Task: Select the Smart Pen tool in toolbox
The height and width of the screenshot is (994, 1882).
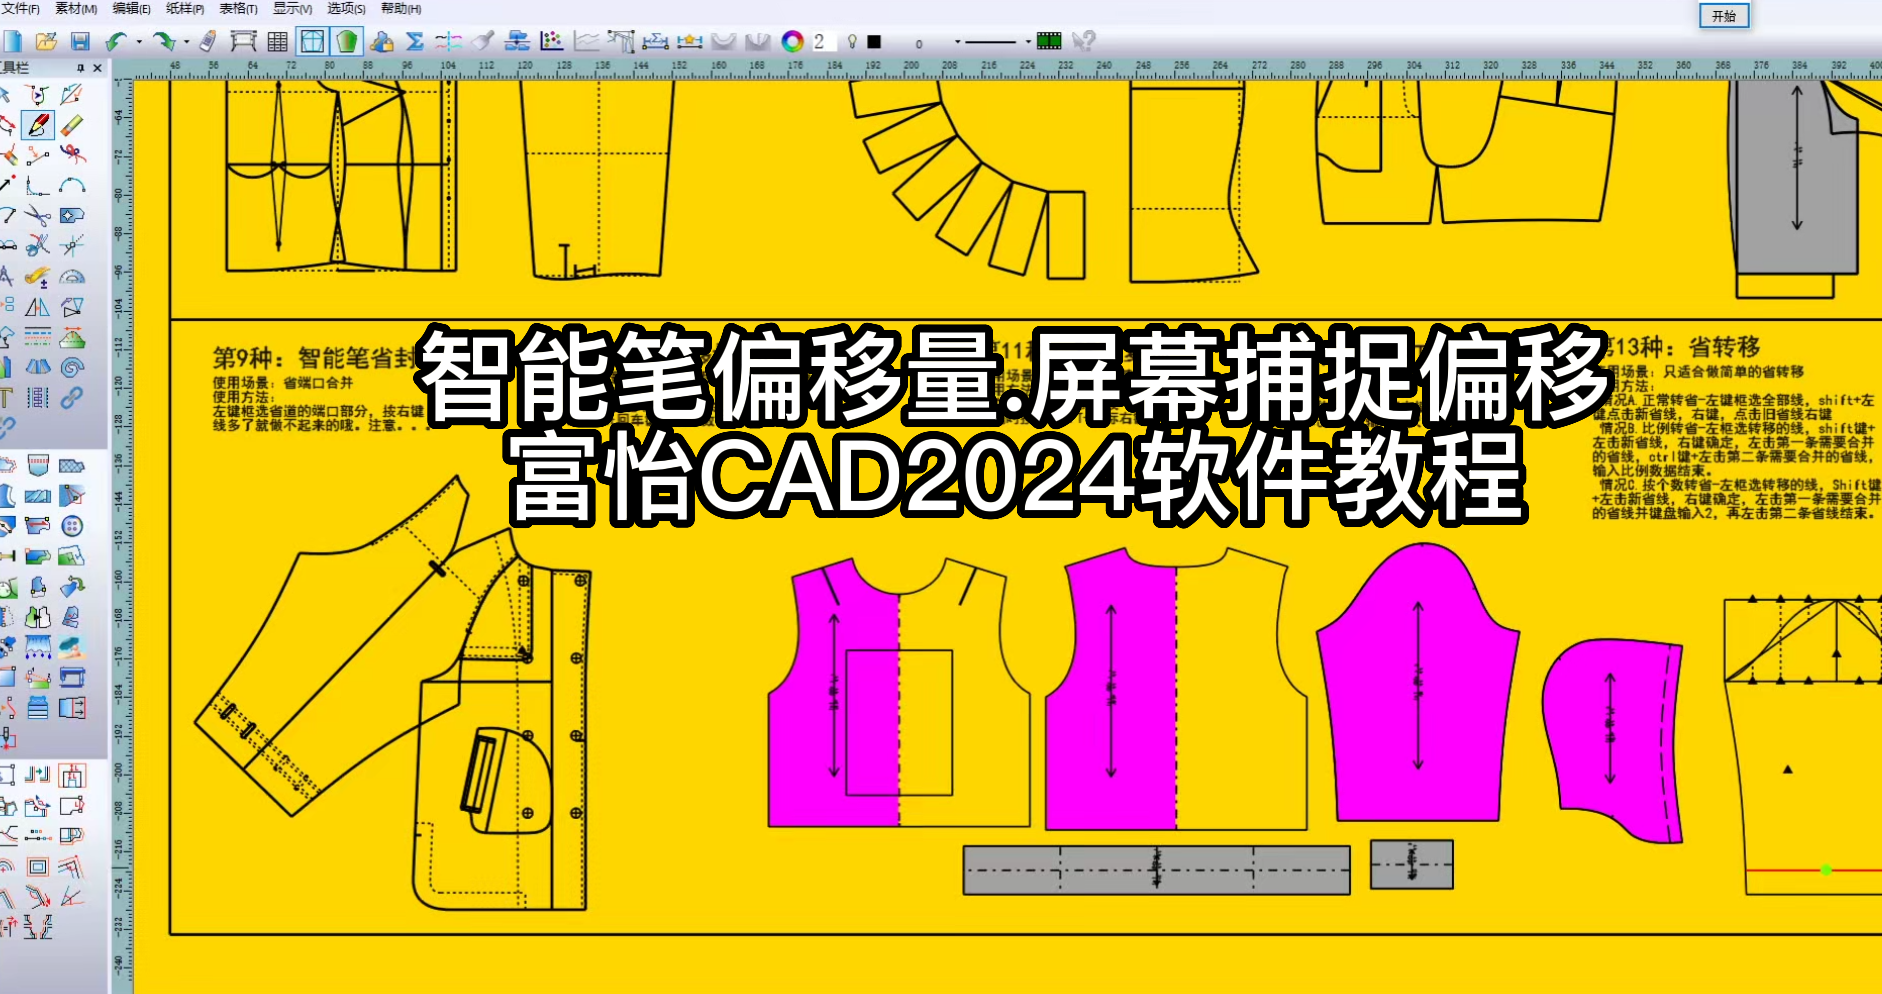Action: pos(38,125)
